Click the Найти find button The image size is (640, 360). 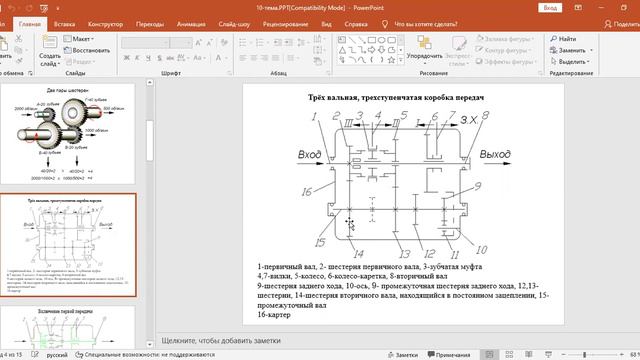pos(563,39)
